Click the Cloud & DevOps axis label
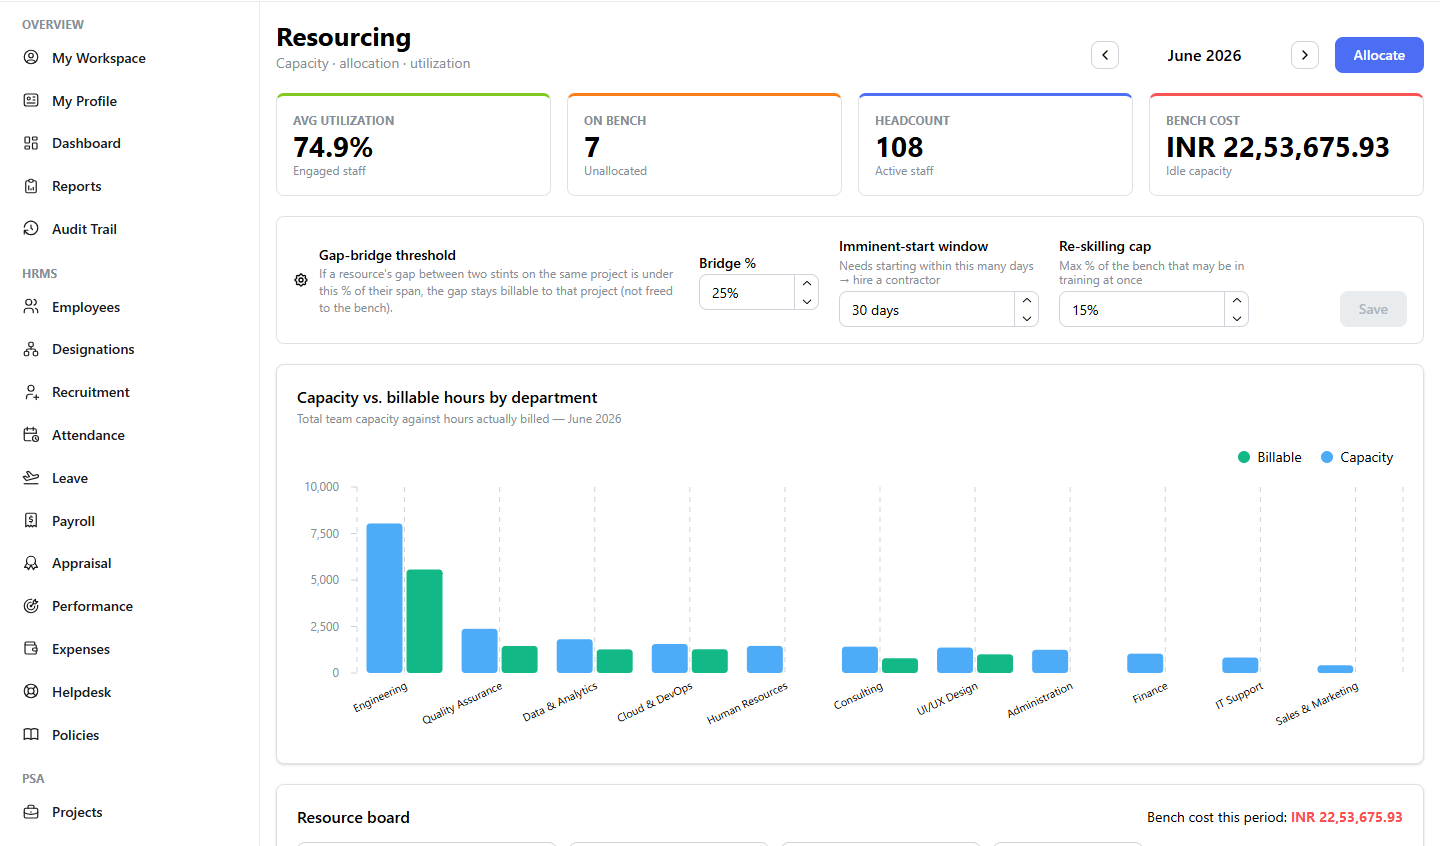 (x=655, y=702)
